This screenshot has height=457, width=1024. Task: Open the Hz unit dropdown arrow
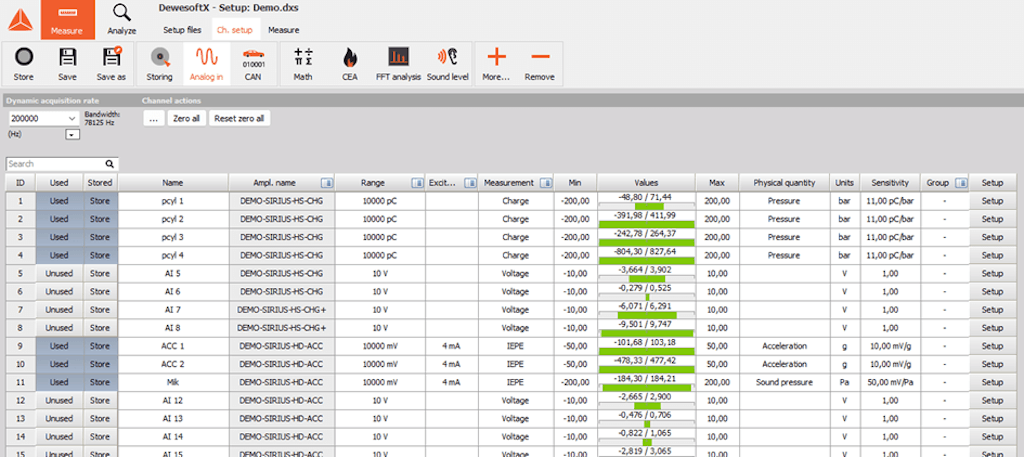coord(72,134)
